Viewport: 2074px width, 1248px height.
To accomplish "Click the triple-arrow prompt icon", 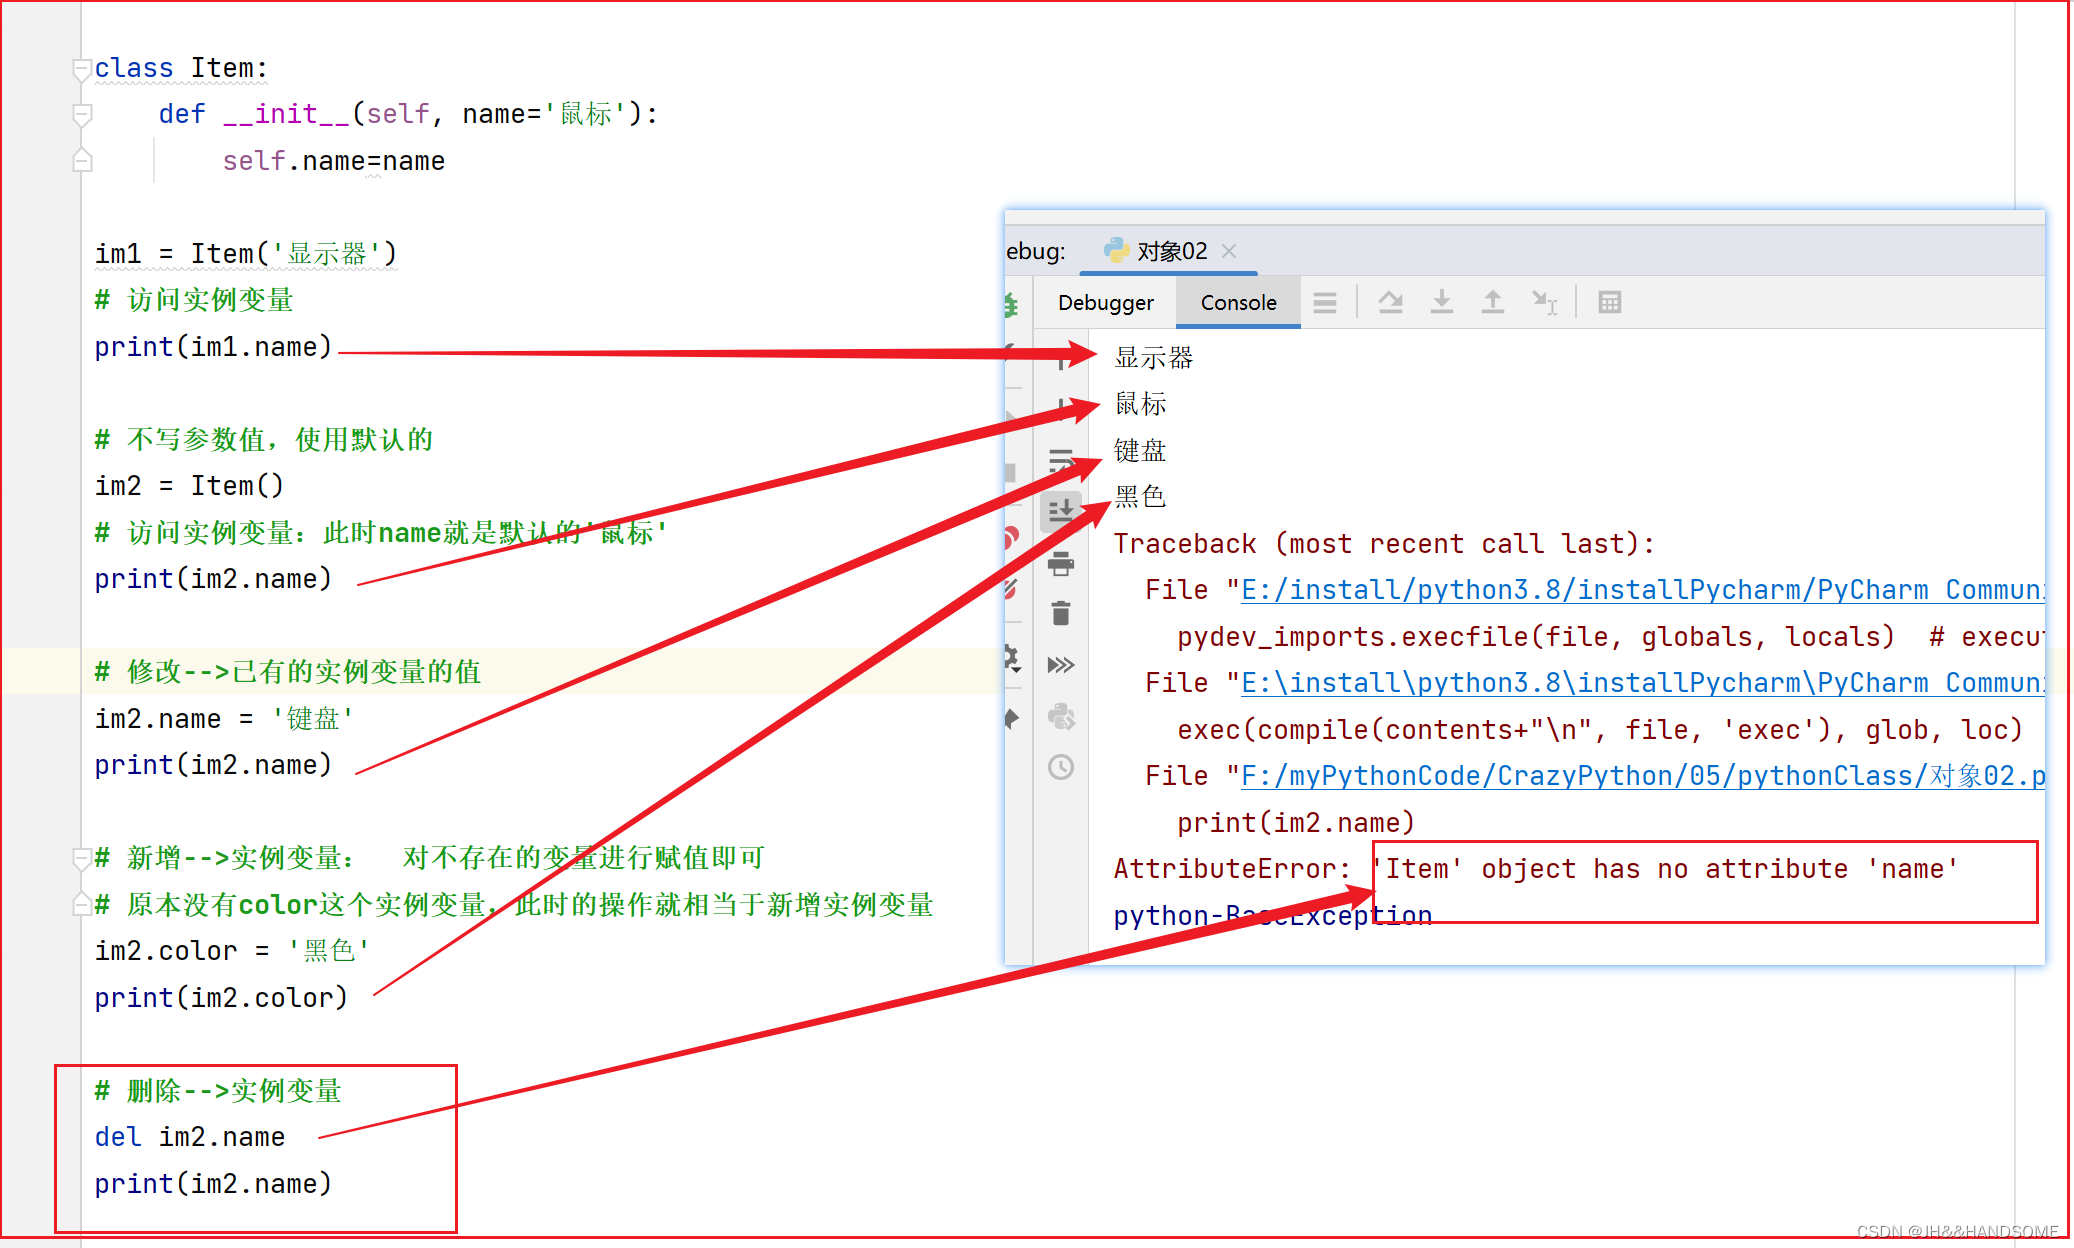I will (x=1061, y=665).
